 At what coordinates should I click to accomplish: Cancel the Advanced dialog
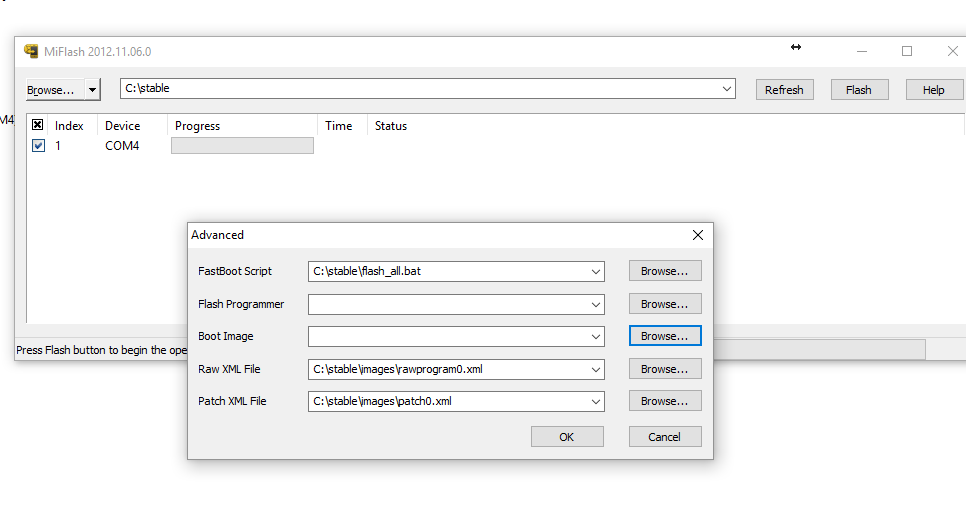pyautogui.click(x=665, y=437)
